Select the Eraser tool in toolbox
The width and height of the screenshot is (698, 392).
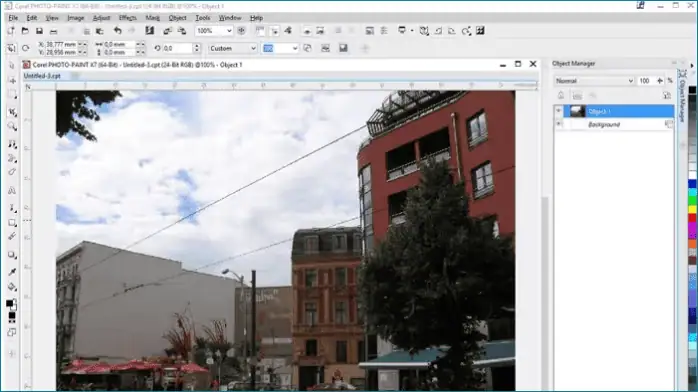(12, 173)
